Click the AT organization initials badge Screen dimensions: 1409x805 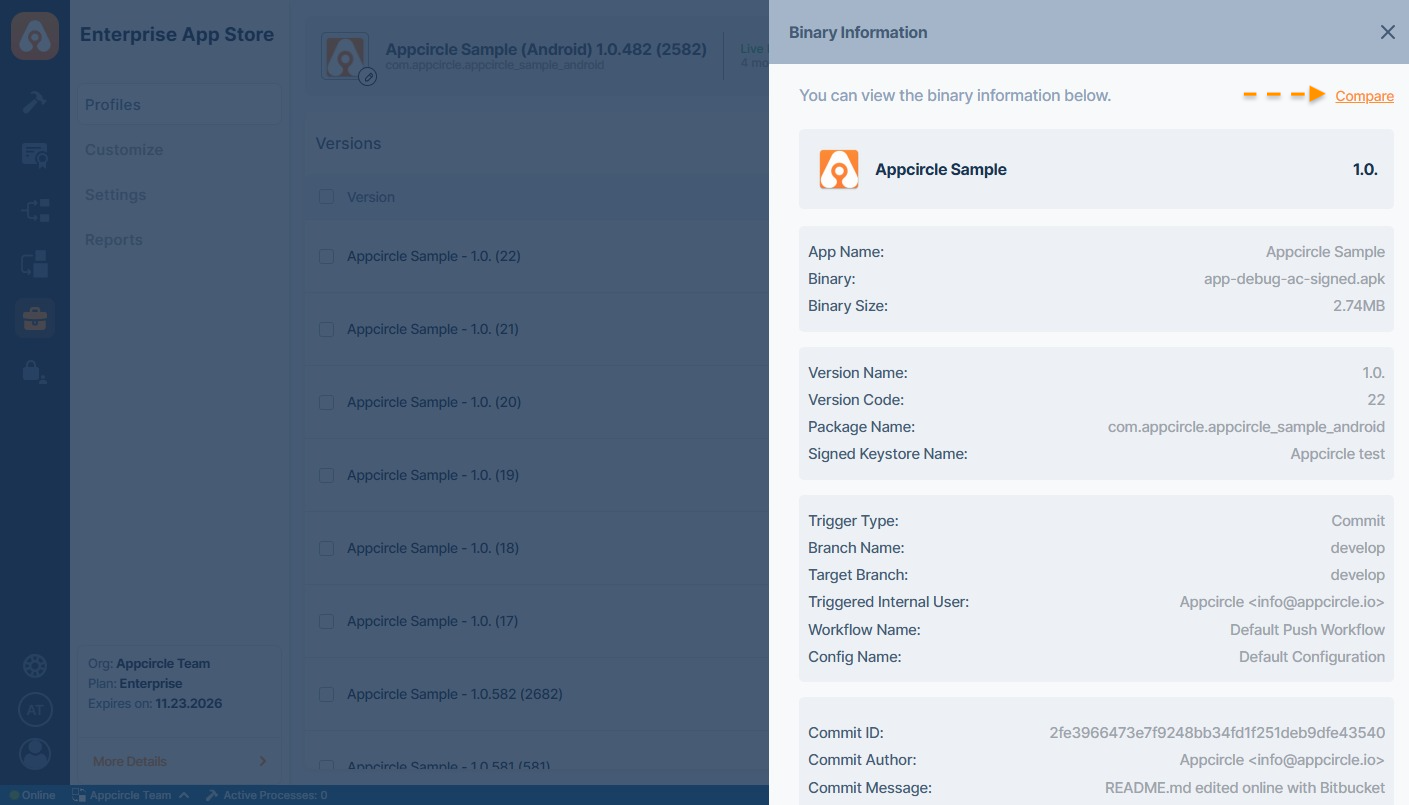point(35,710)
